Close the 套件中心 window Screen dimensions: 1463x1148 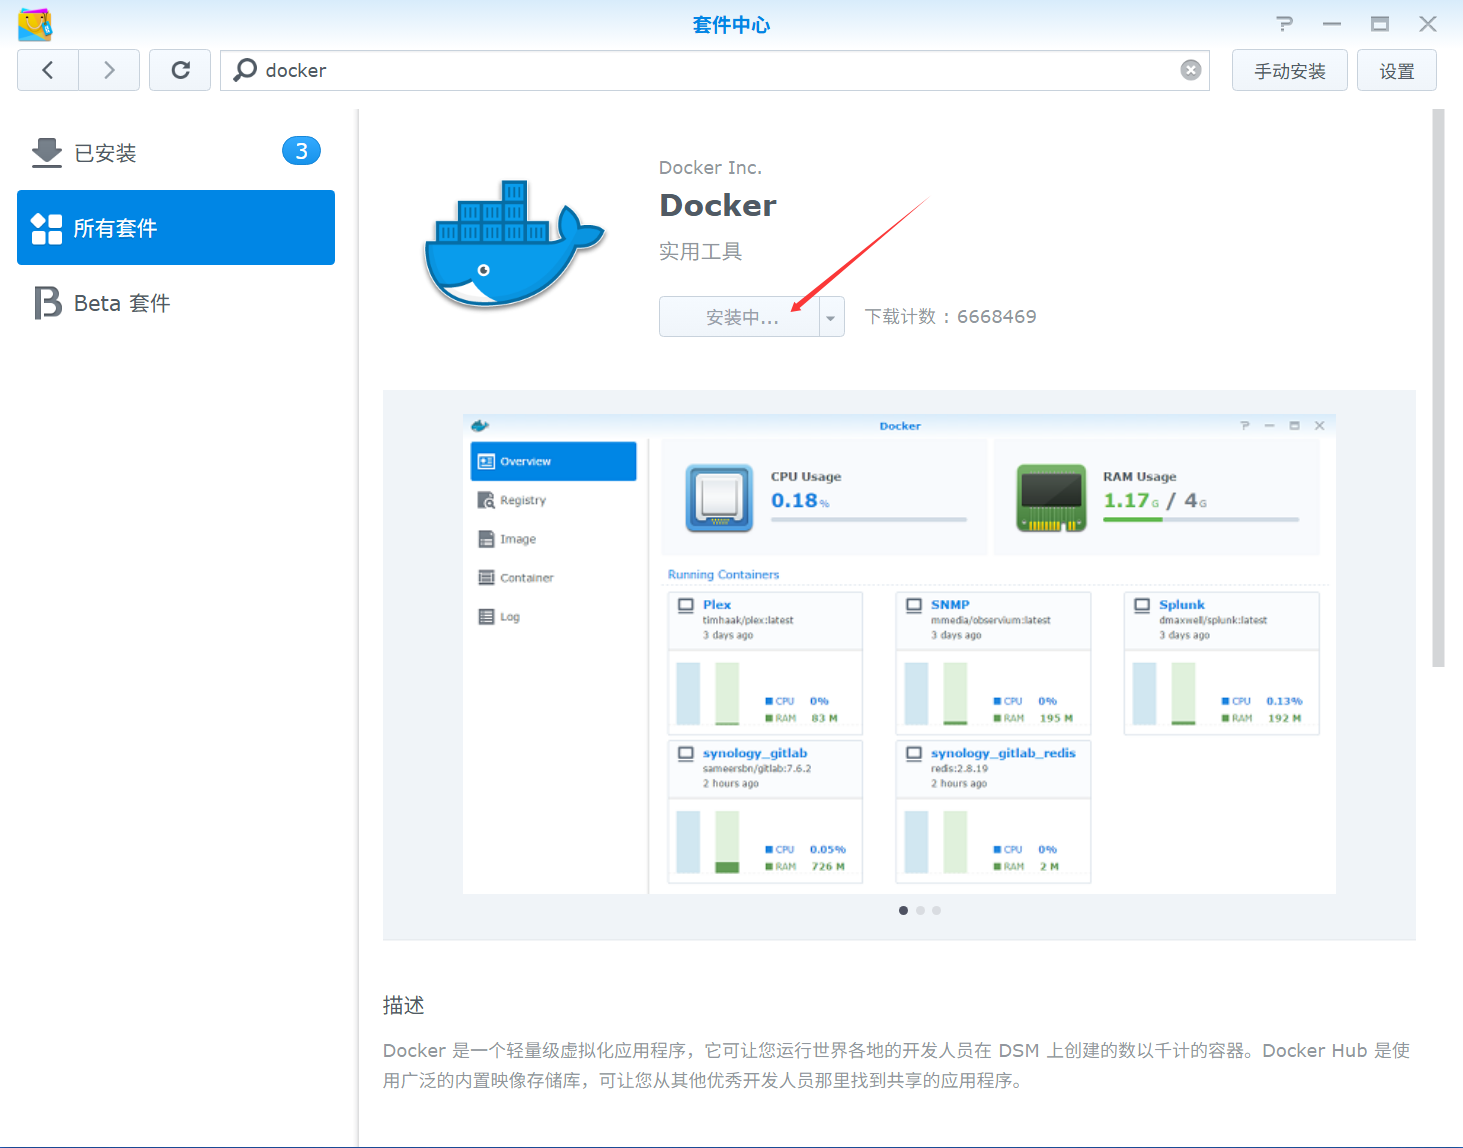point(1428,24)
